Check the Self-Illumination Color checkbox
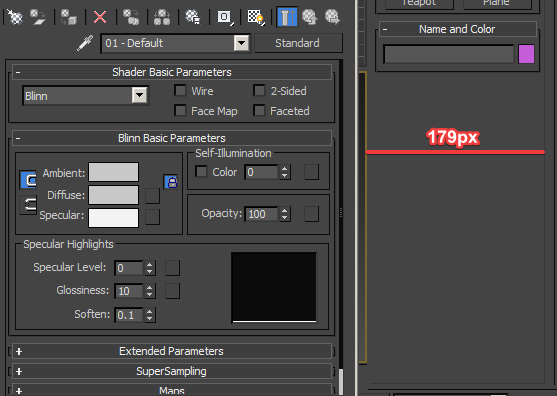The image size is (557, 396). pos(201,172)
